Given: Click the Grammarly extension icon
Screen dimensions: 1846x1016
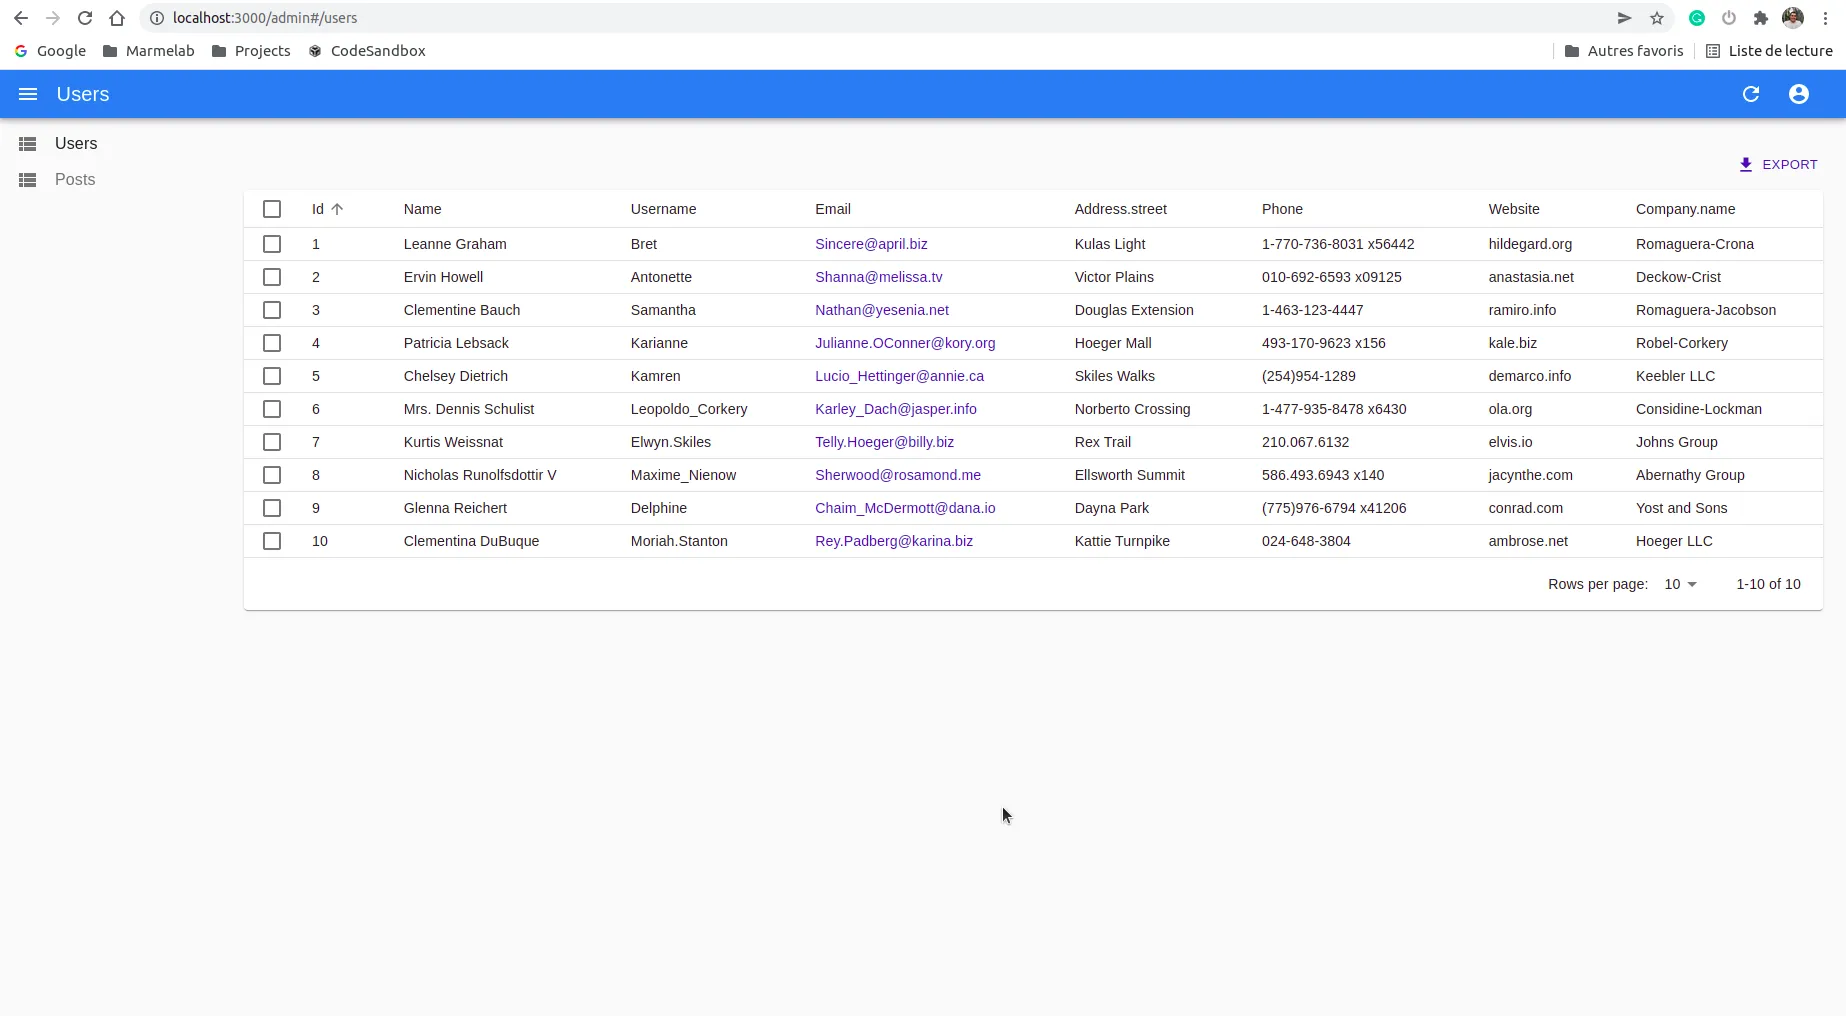Looking at the screenshot, I should [1696, 18].
